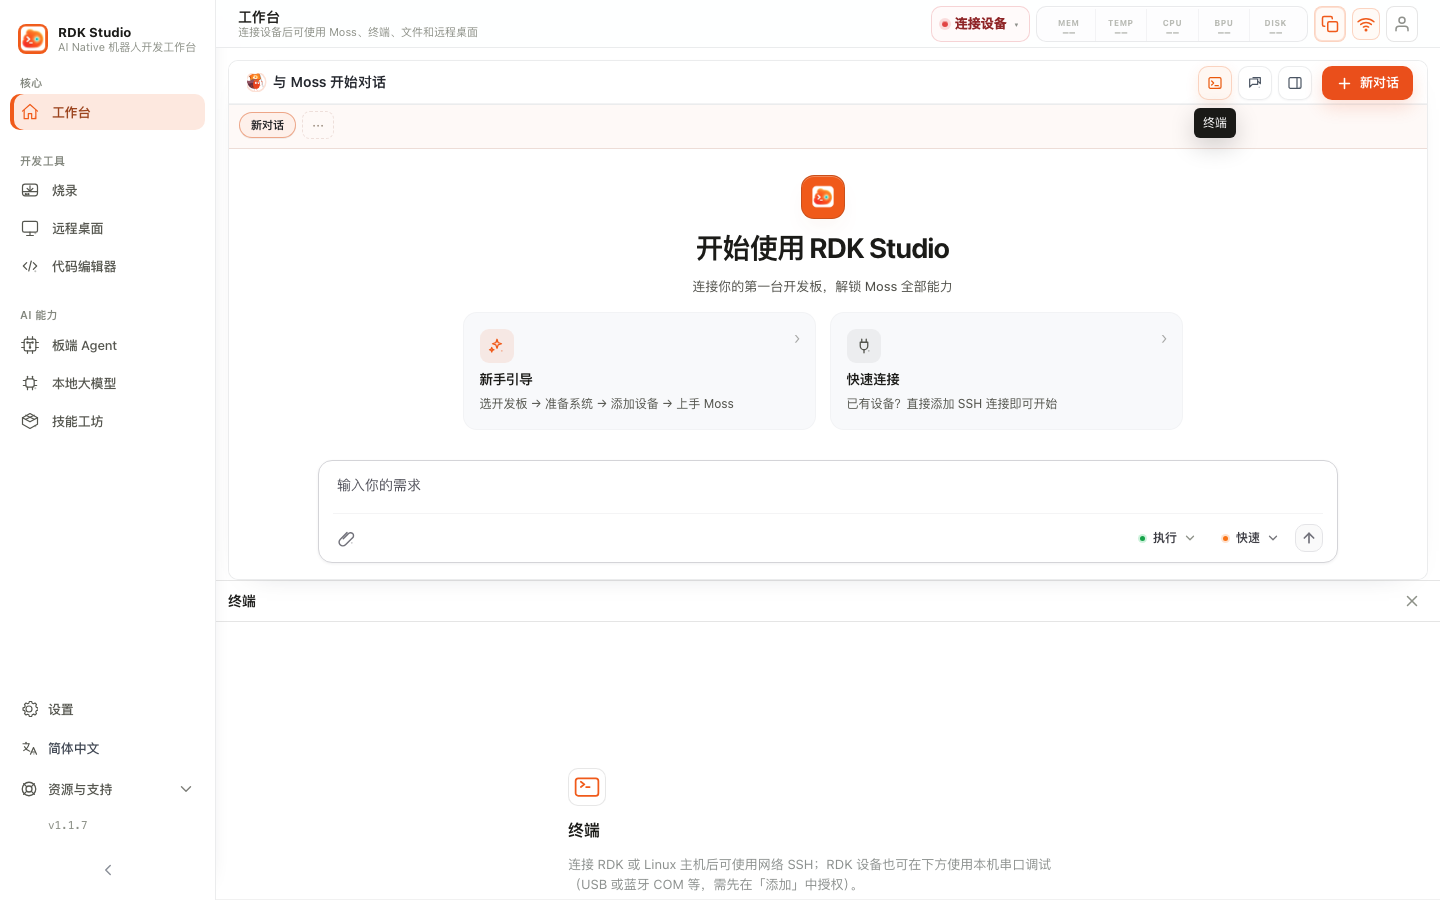Collapse the sidebar with left chevron

click(x=108, y=870)
